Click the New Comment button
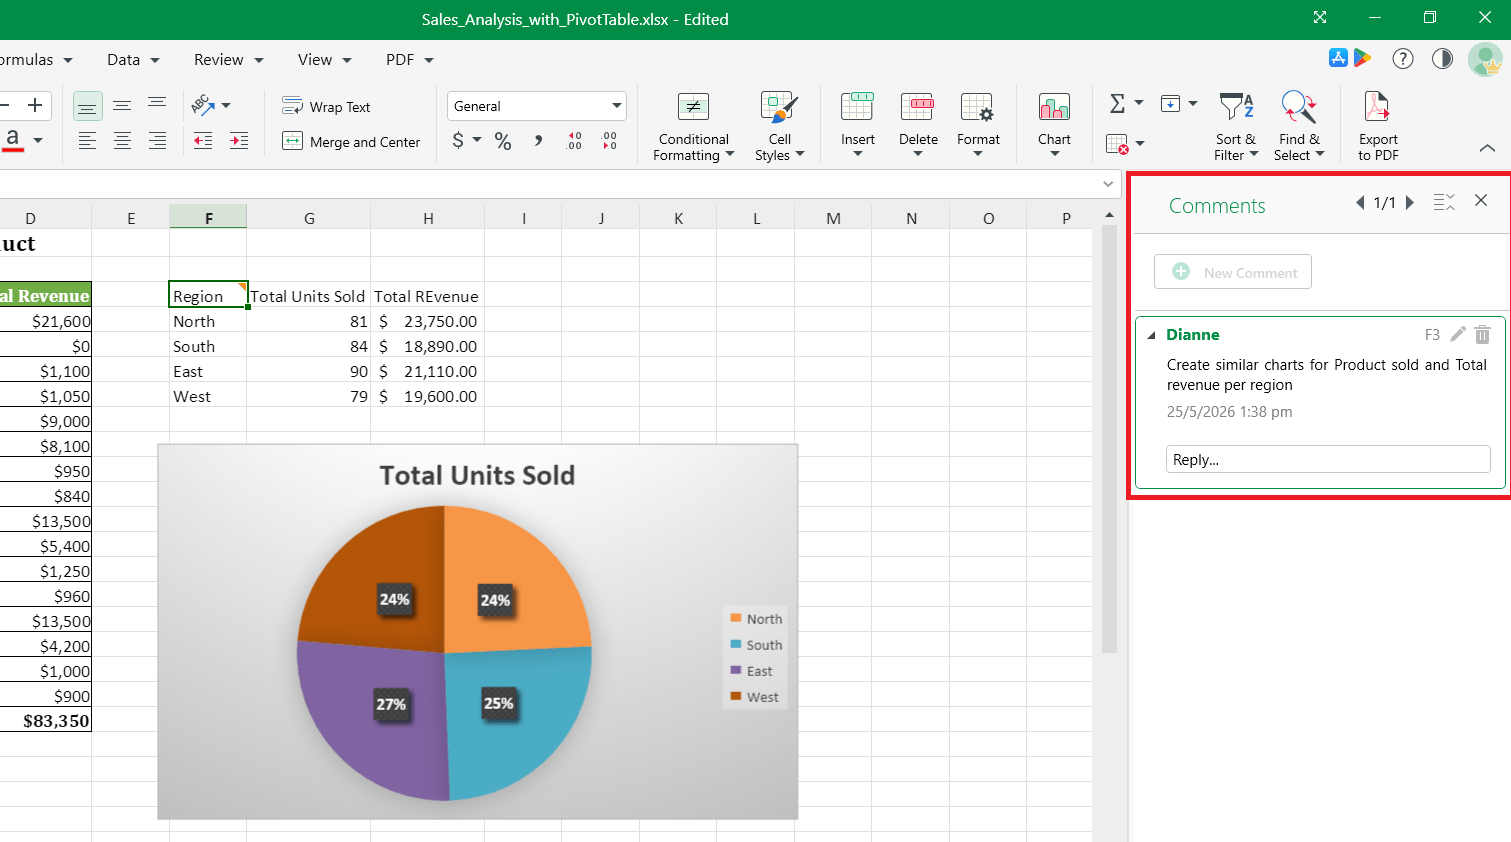 (1232, 272)
